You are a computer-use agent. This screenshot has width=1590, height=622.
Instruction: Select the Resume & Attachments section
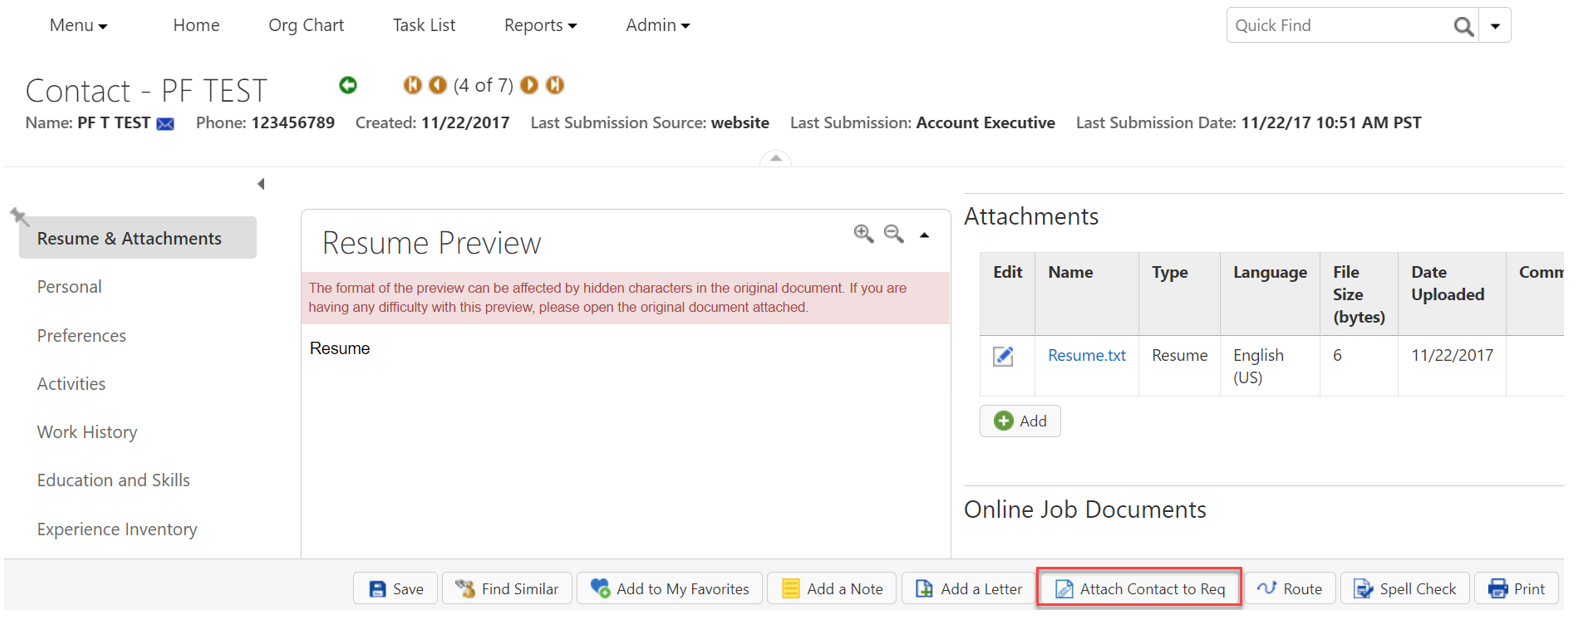[x=138, y=238]
